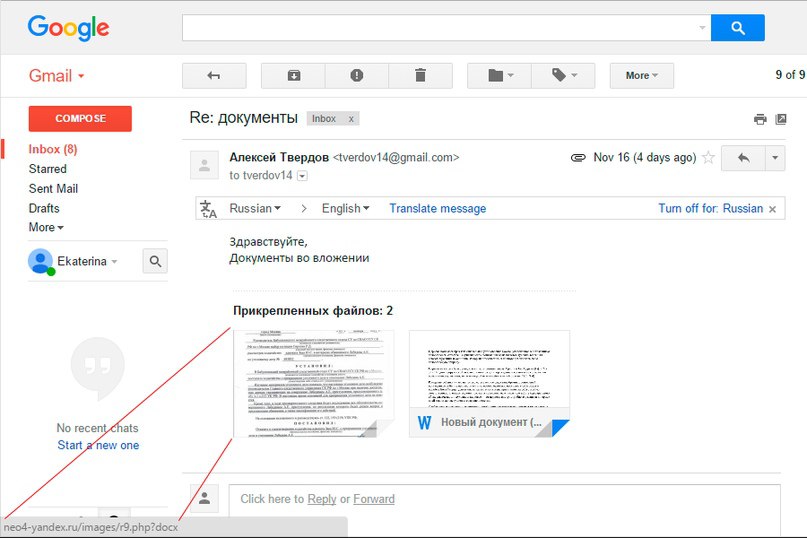The width and height of the screenshot is (807, 538).
Task: Print the conversation
Action: pyautogui.click(x=760, y=119)
